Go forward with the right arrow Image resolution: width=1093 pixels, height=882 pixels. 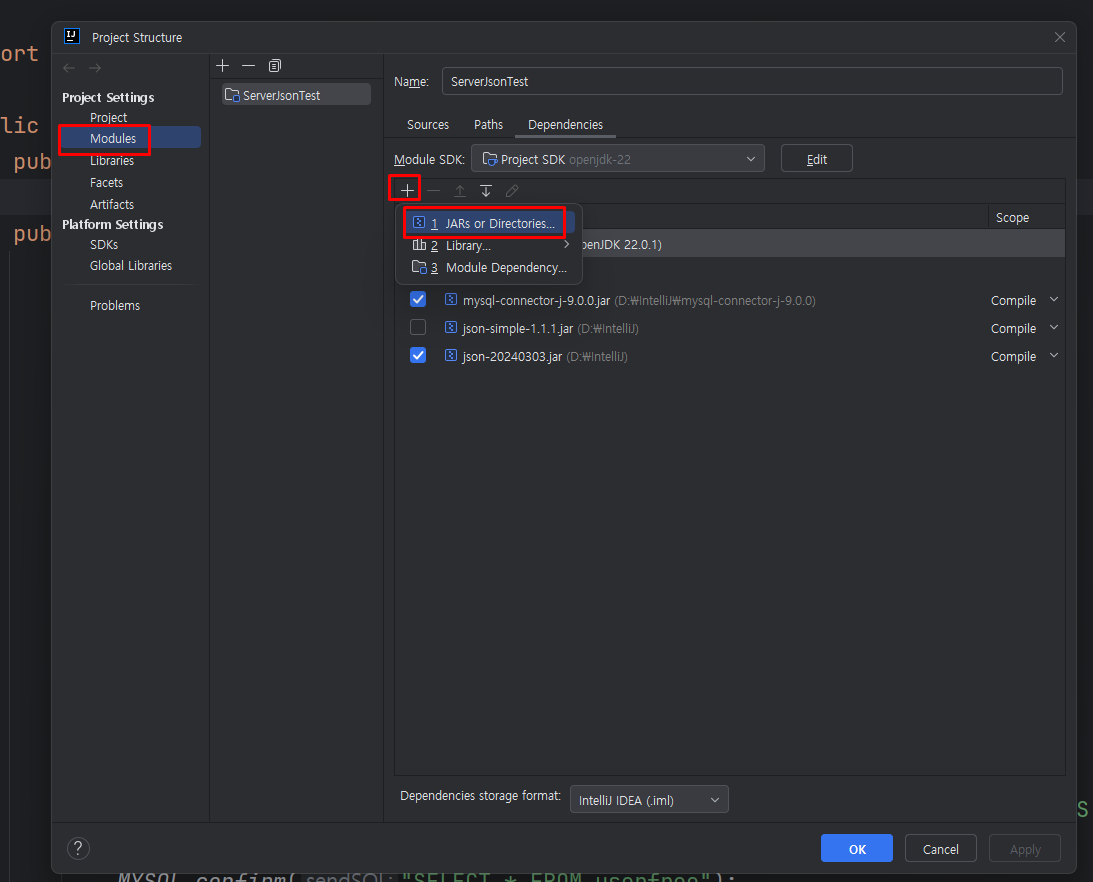[95, 68]
